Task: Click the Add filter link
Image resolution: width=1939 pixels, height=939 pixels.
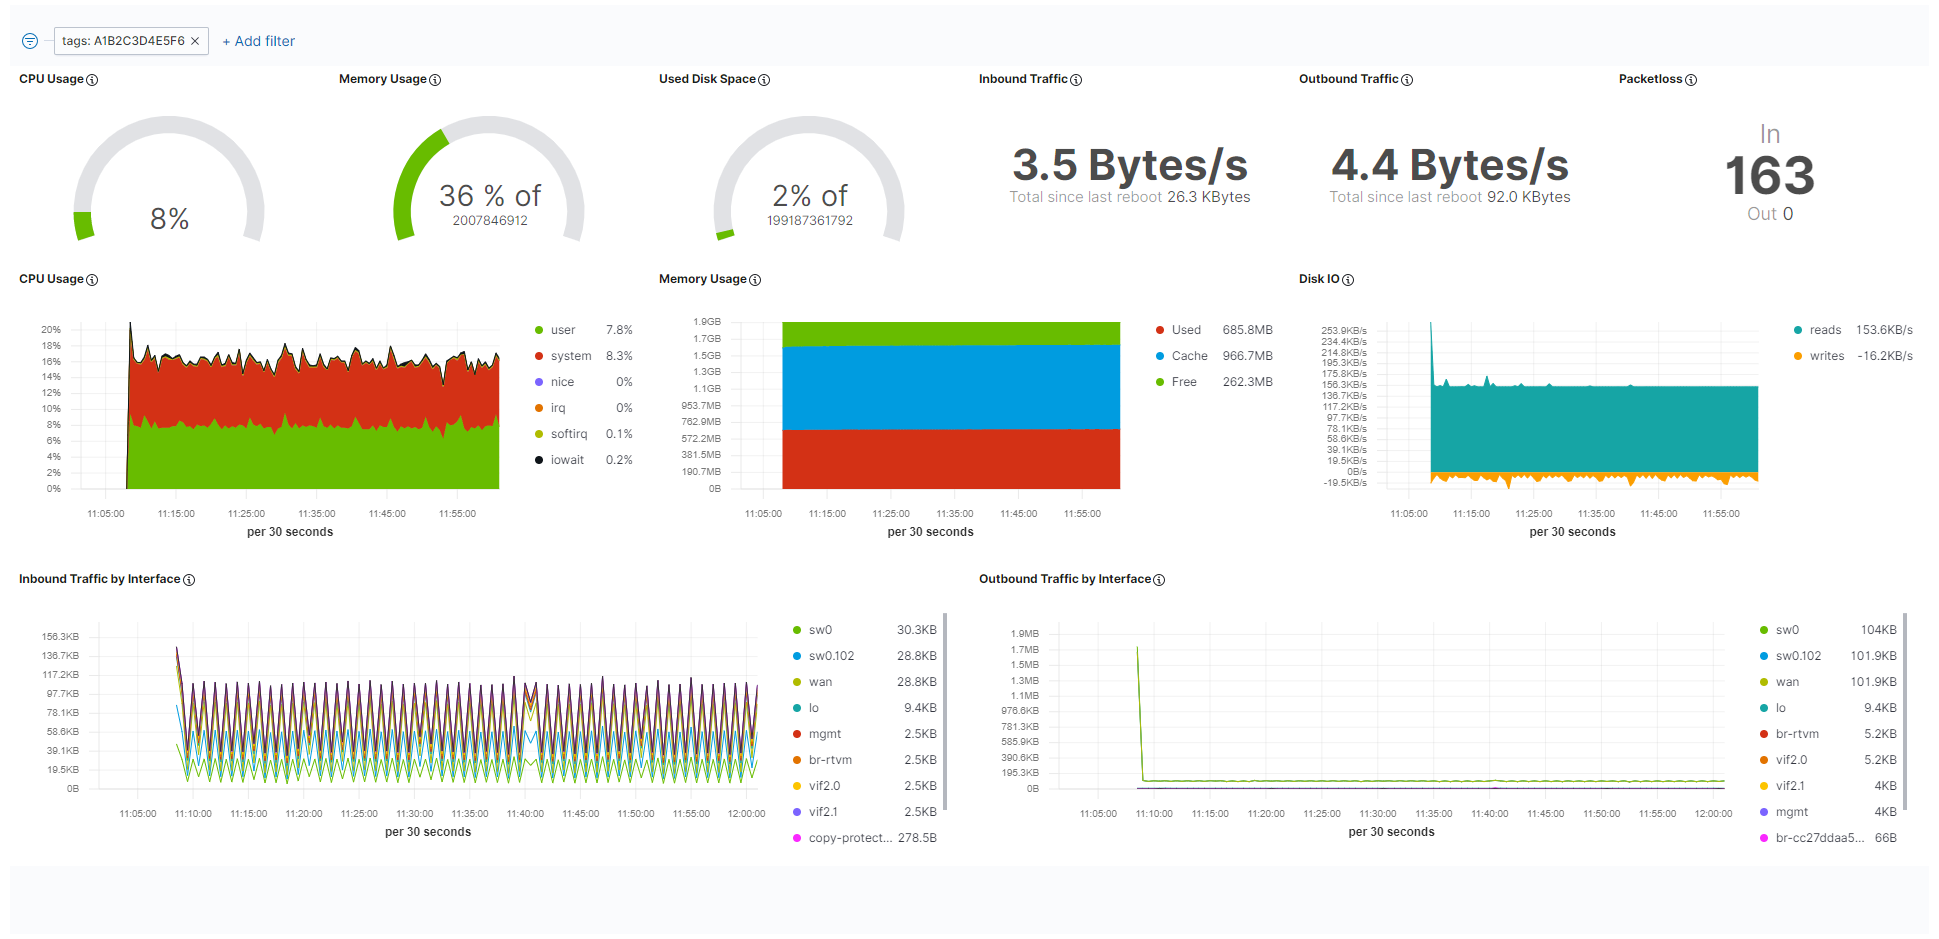Action: pos(258,41)
